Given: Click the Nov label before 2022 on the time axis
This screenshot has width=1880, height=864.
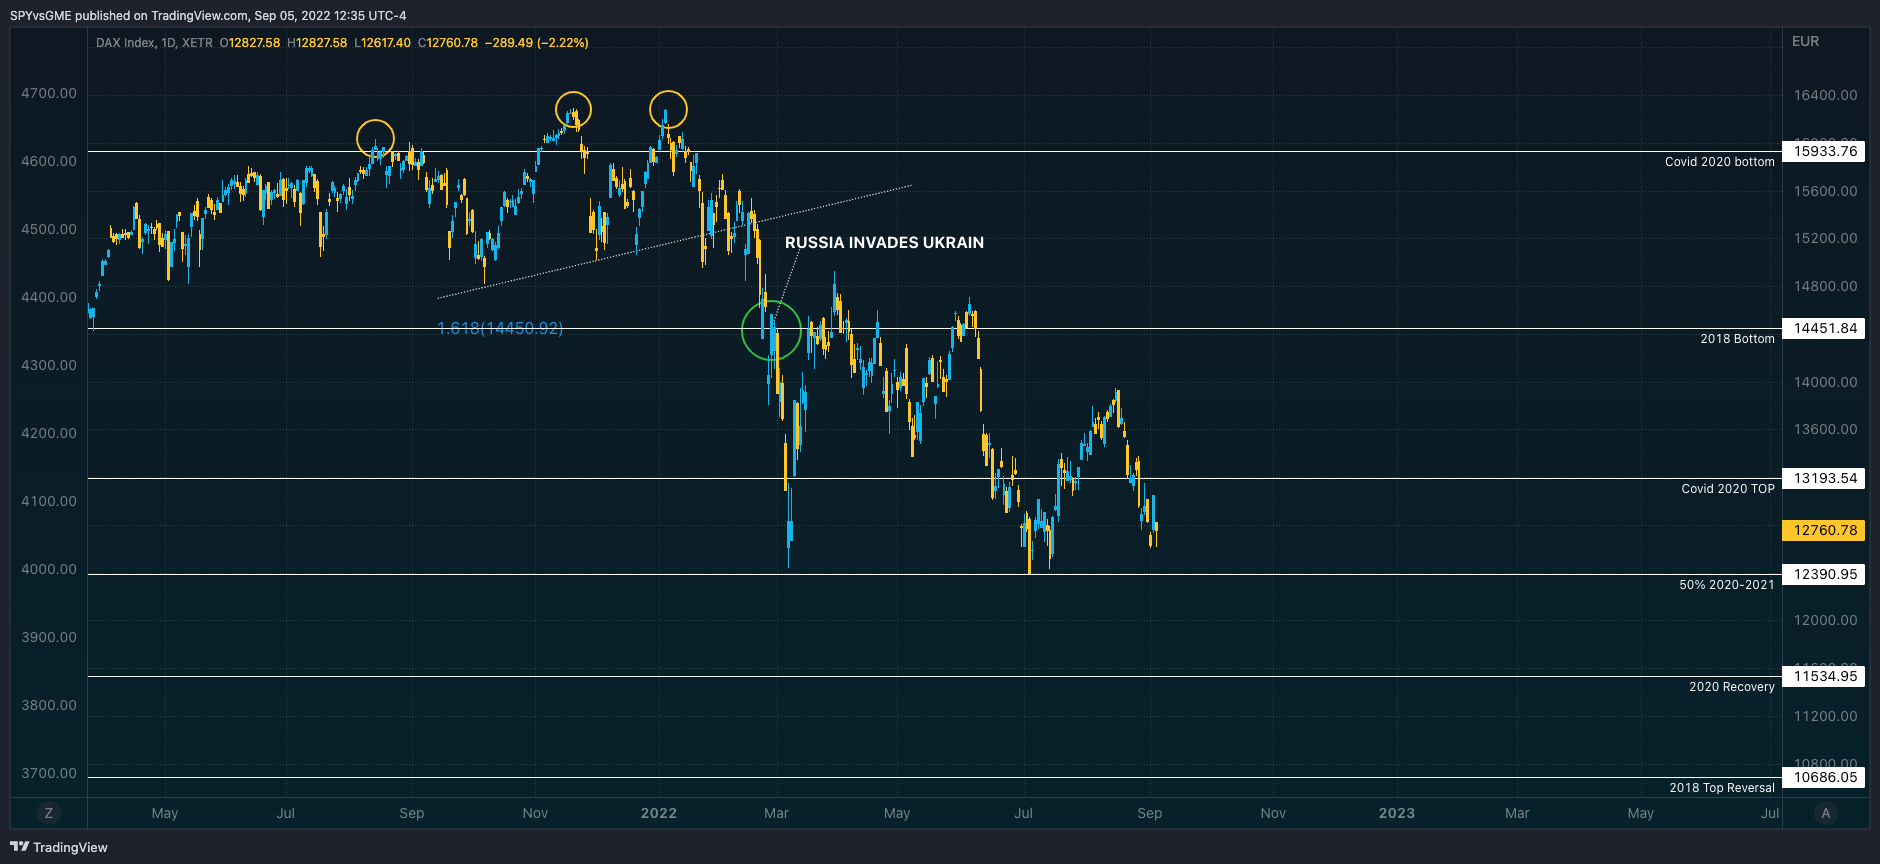Looking at the screenshot, I should pyautogui.click(x=535, y=813).
